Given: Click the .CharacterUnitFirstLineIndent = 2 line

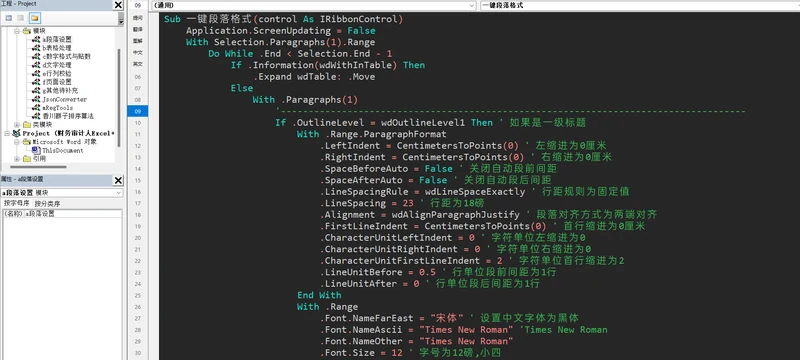Looking at the screenshot, I should (x=472, y=261).
